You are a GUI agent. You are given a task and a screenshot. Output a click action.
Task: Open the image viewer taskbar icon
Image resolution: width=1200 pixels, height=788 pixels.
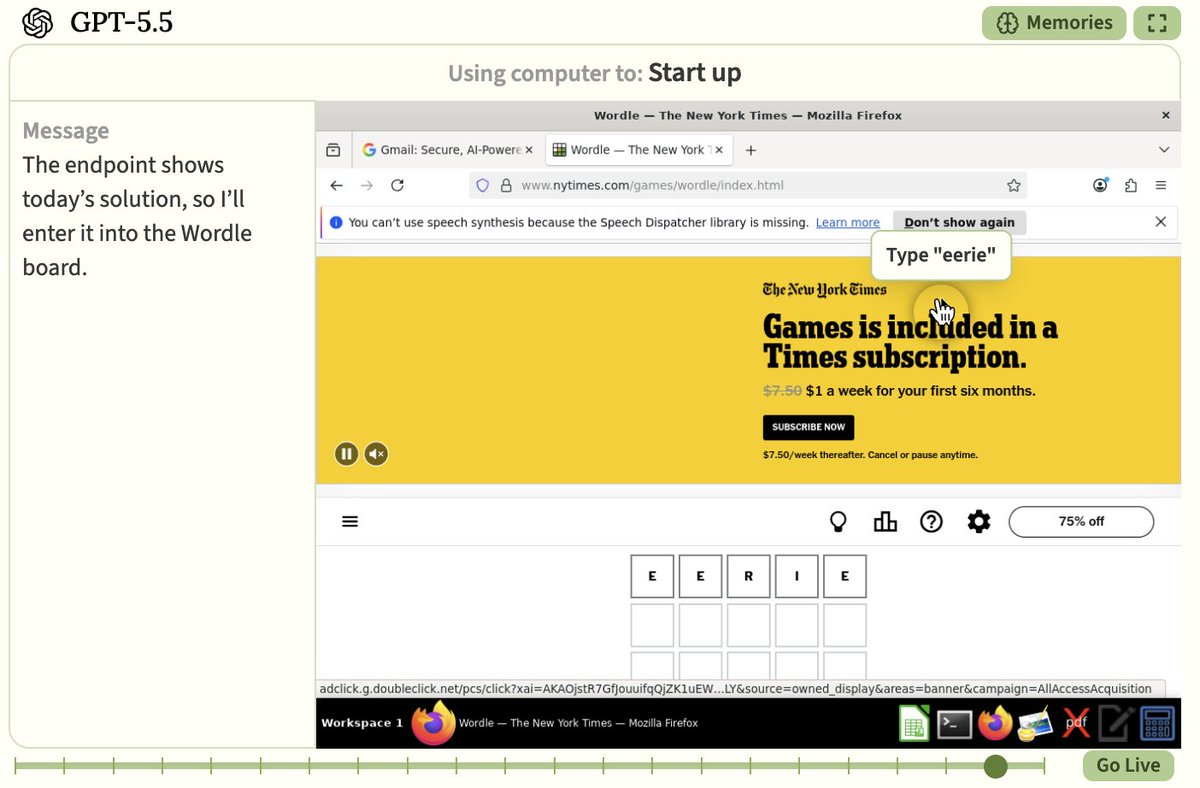click(x=1035, y=724)
